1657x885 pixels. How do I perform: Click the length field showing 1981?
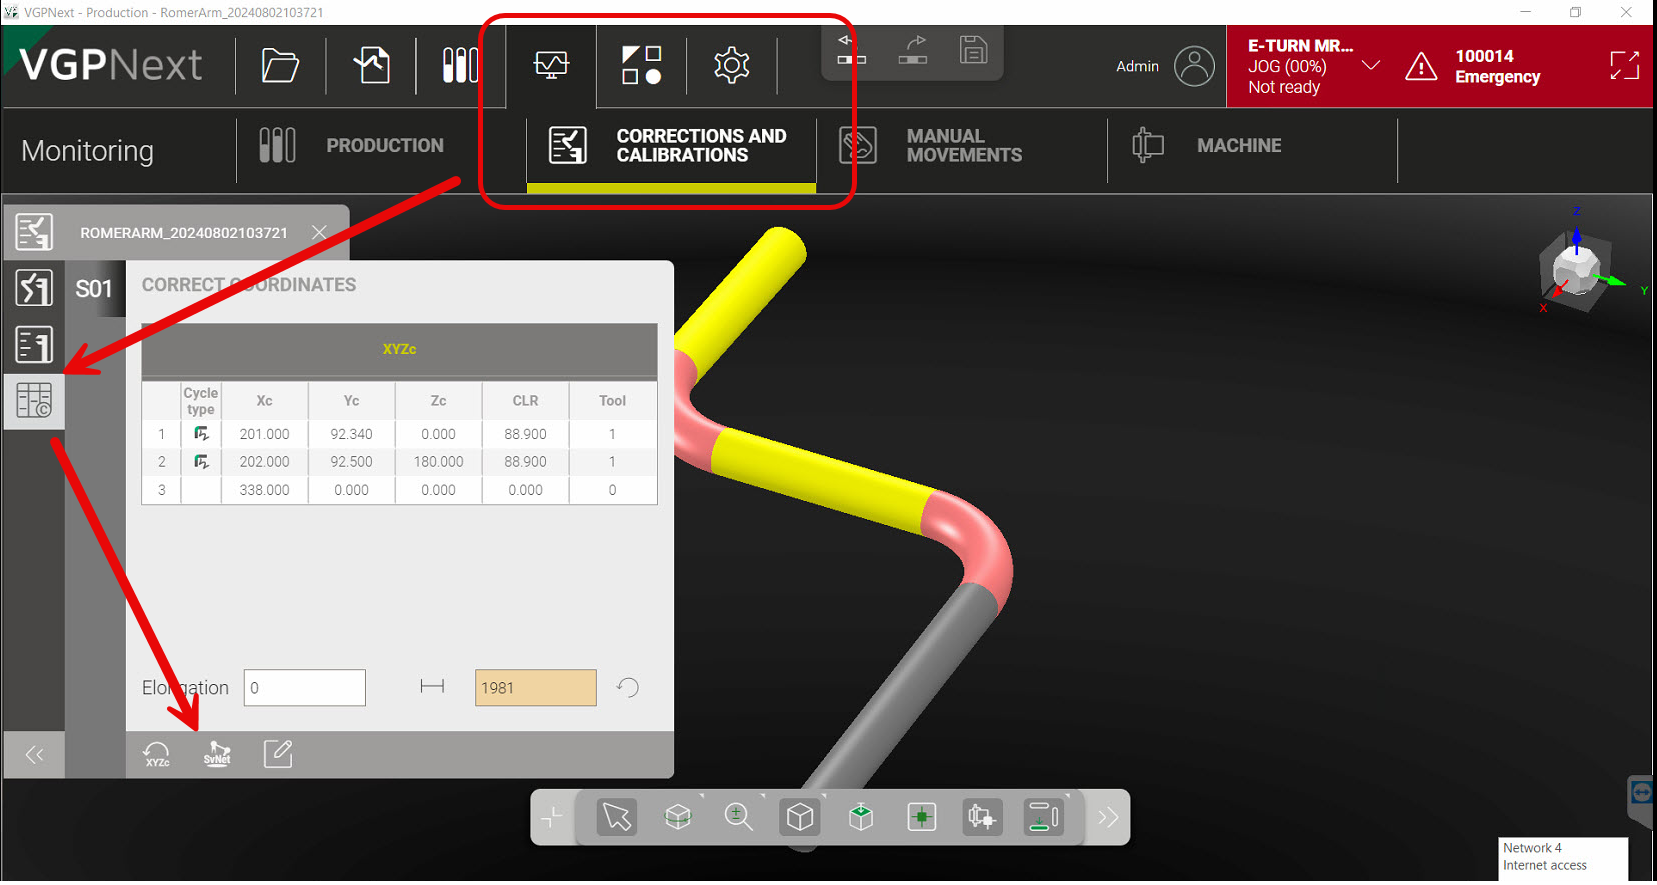click(x=536, y=688)
